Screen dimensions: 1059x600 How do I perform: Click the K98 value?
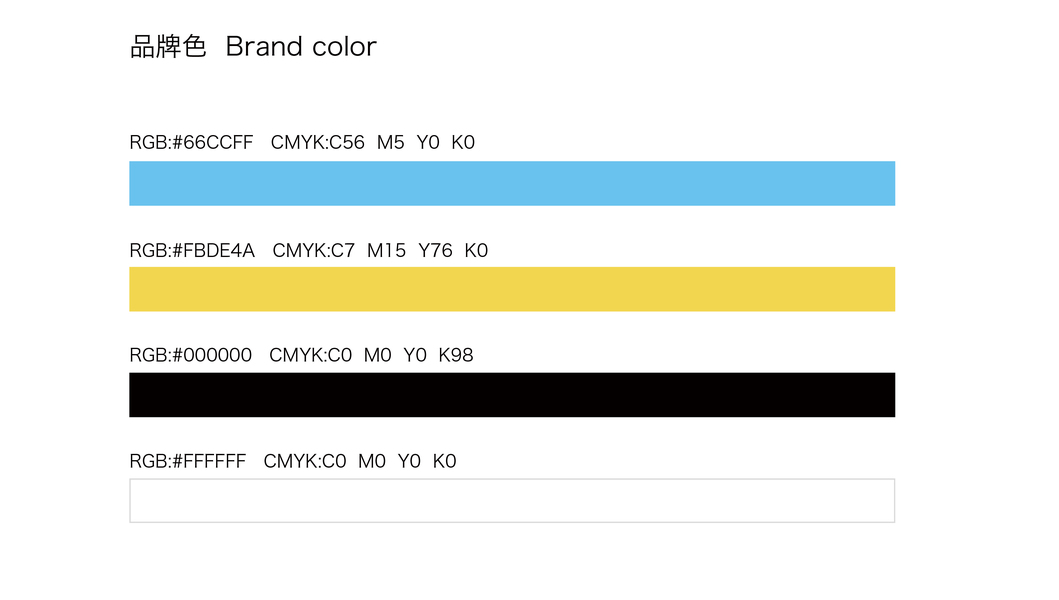pos(456,355)
